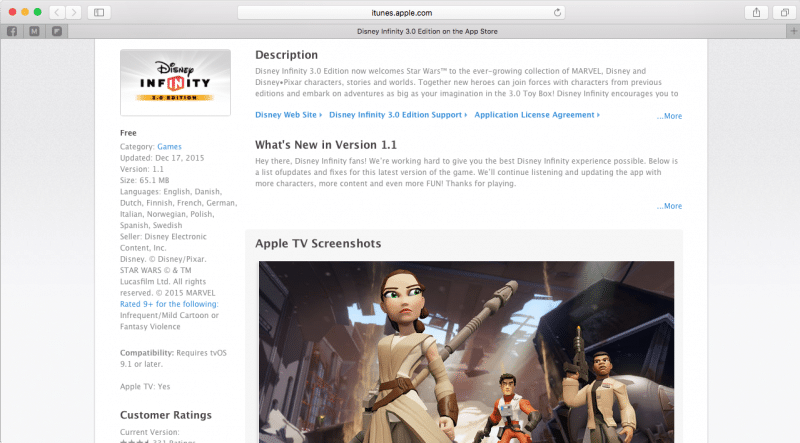The image size is (800, 443).
Task: Click the Apple TV screenshot of Rey
Action: click(466, 351)
